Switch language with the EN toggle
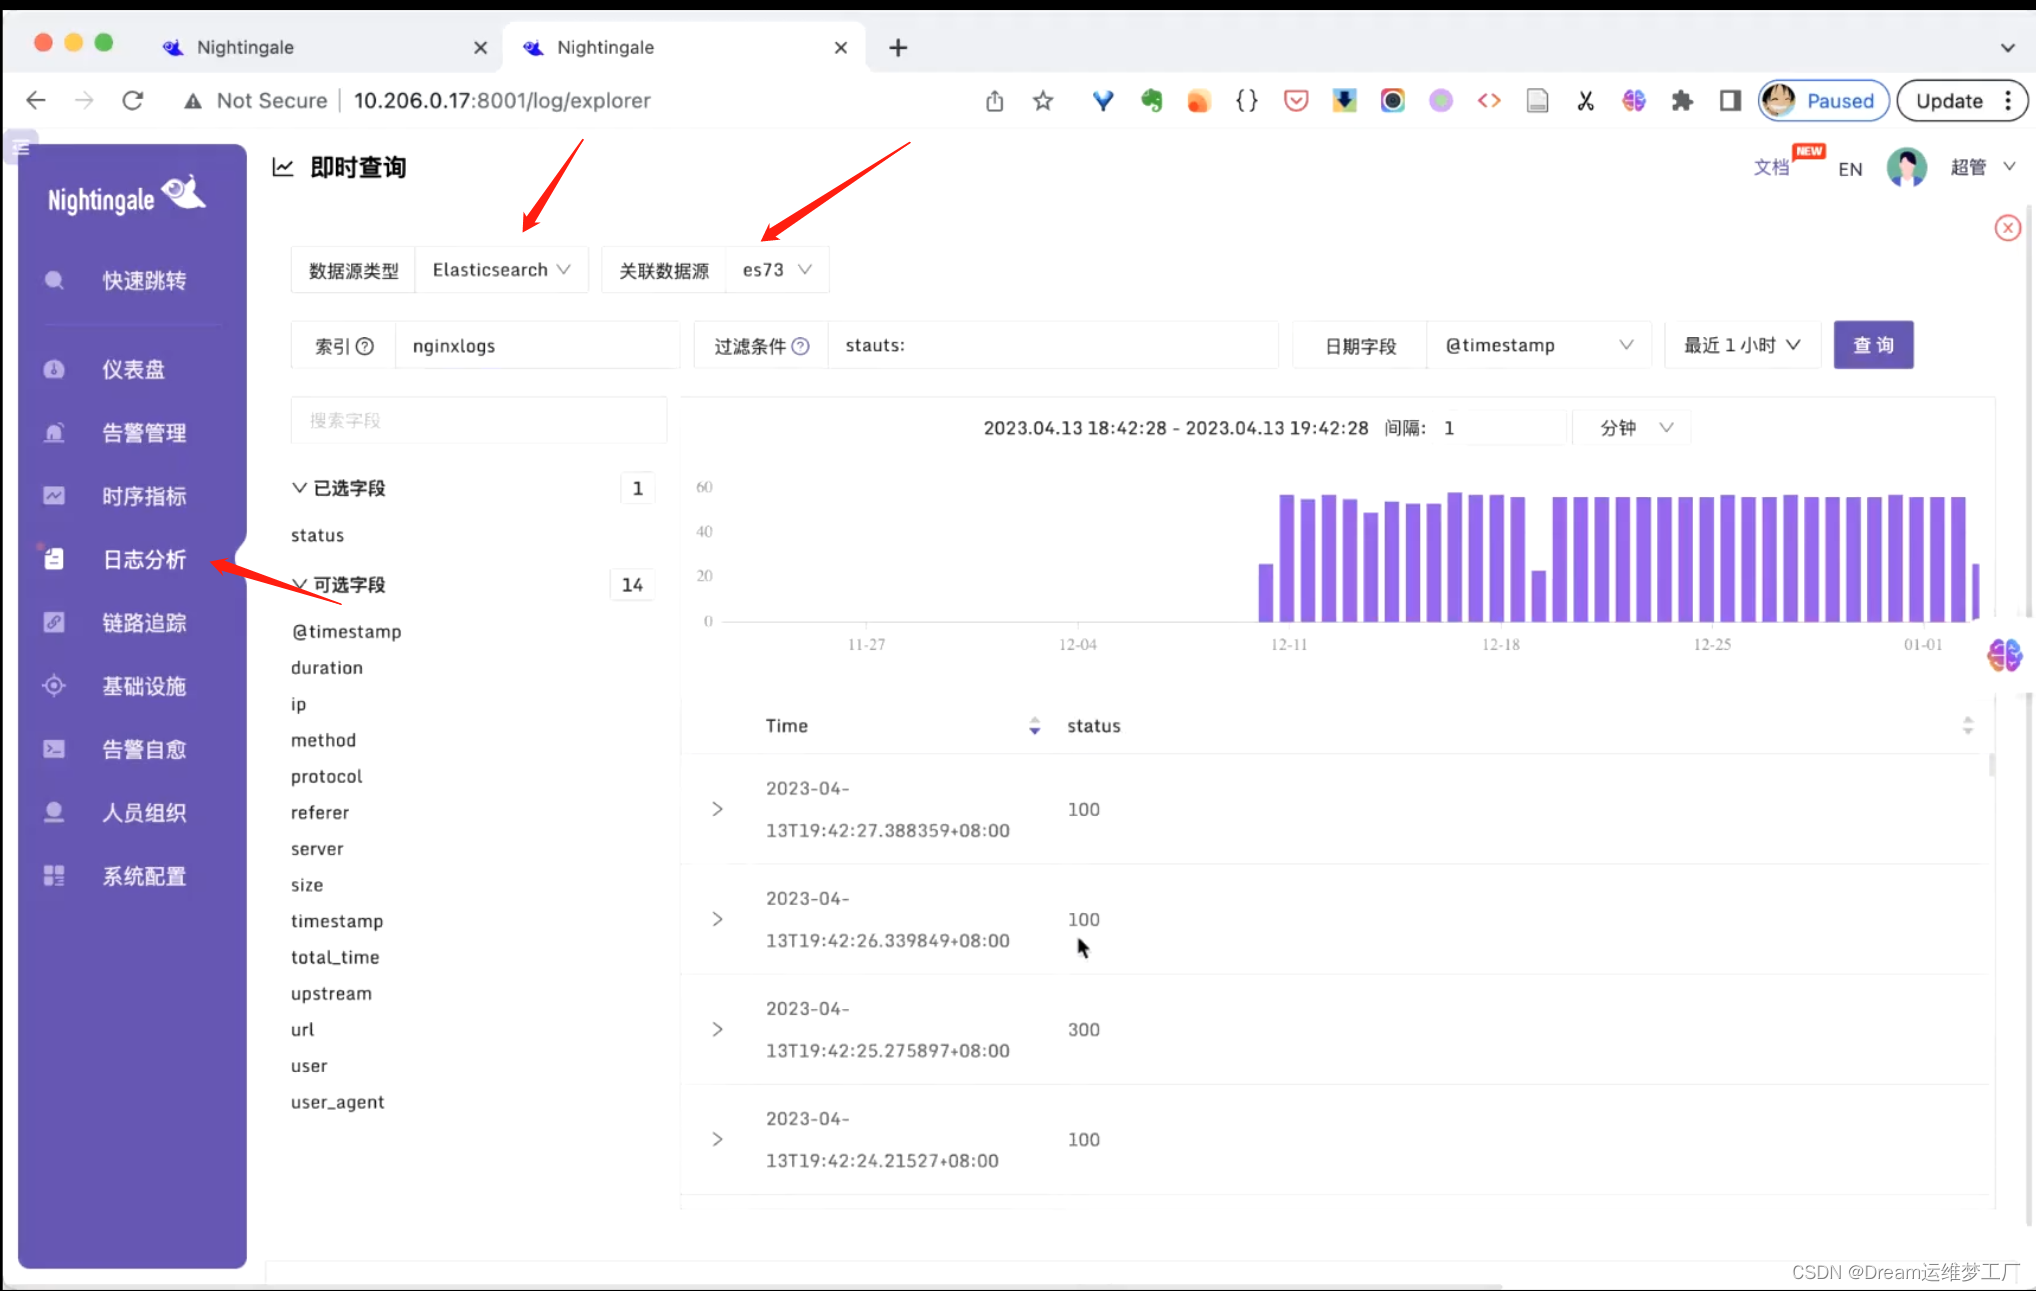The width and height of the screenshot is (2036, 1291). pos(1849,169)
